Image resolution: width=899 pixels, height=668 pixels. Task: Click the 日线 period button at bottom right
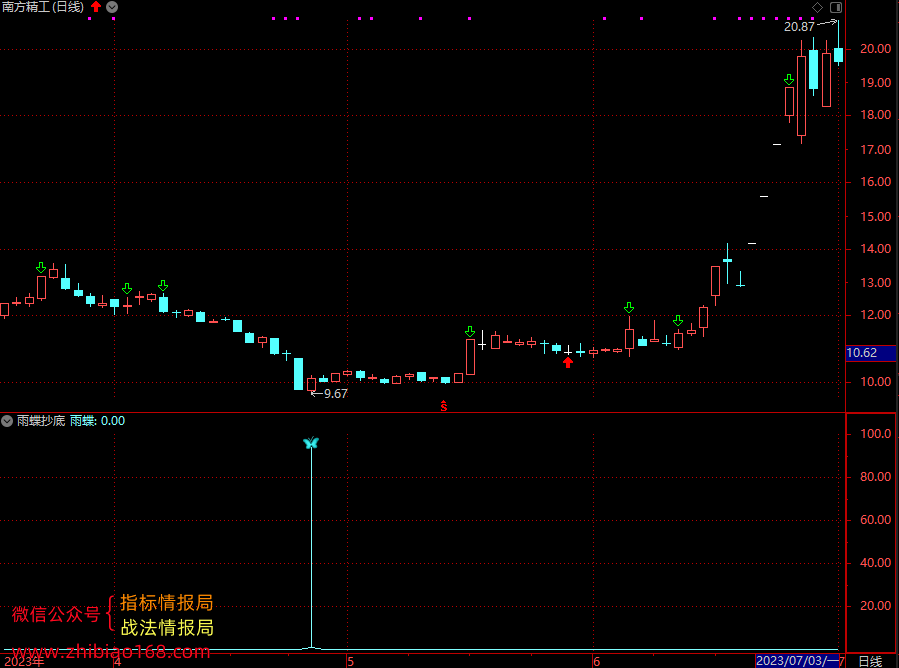click(871, 661)
